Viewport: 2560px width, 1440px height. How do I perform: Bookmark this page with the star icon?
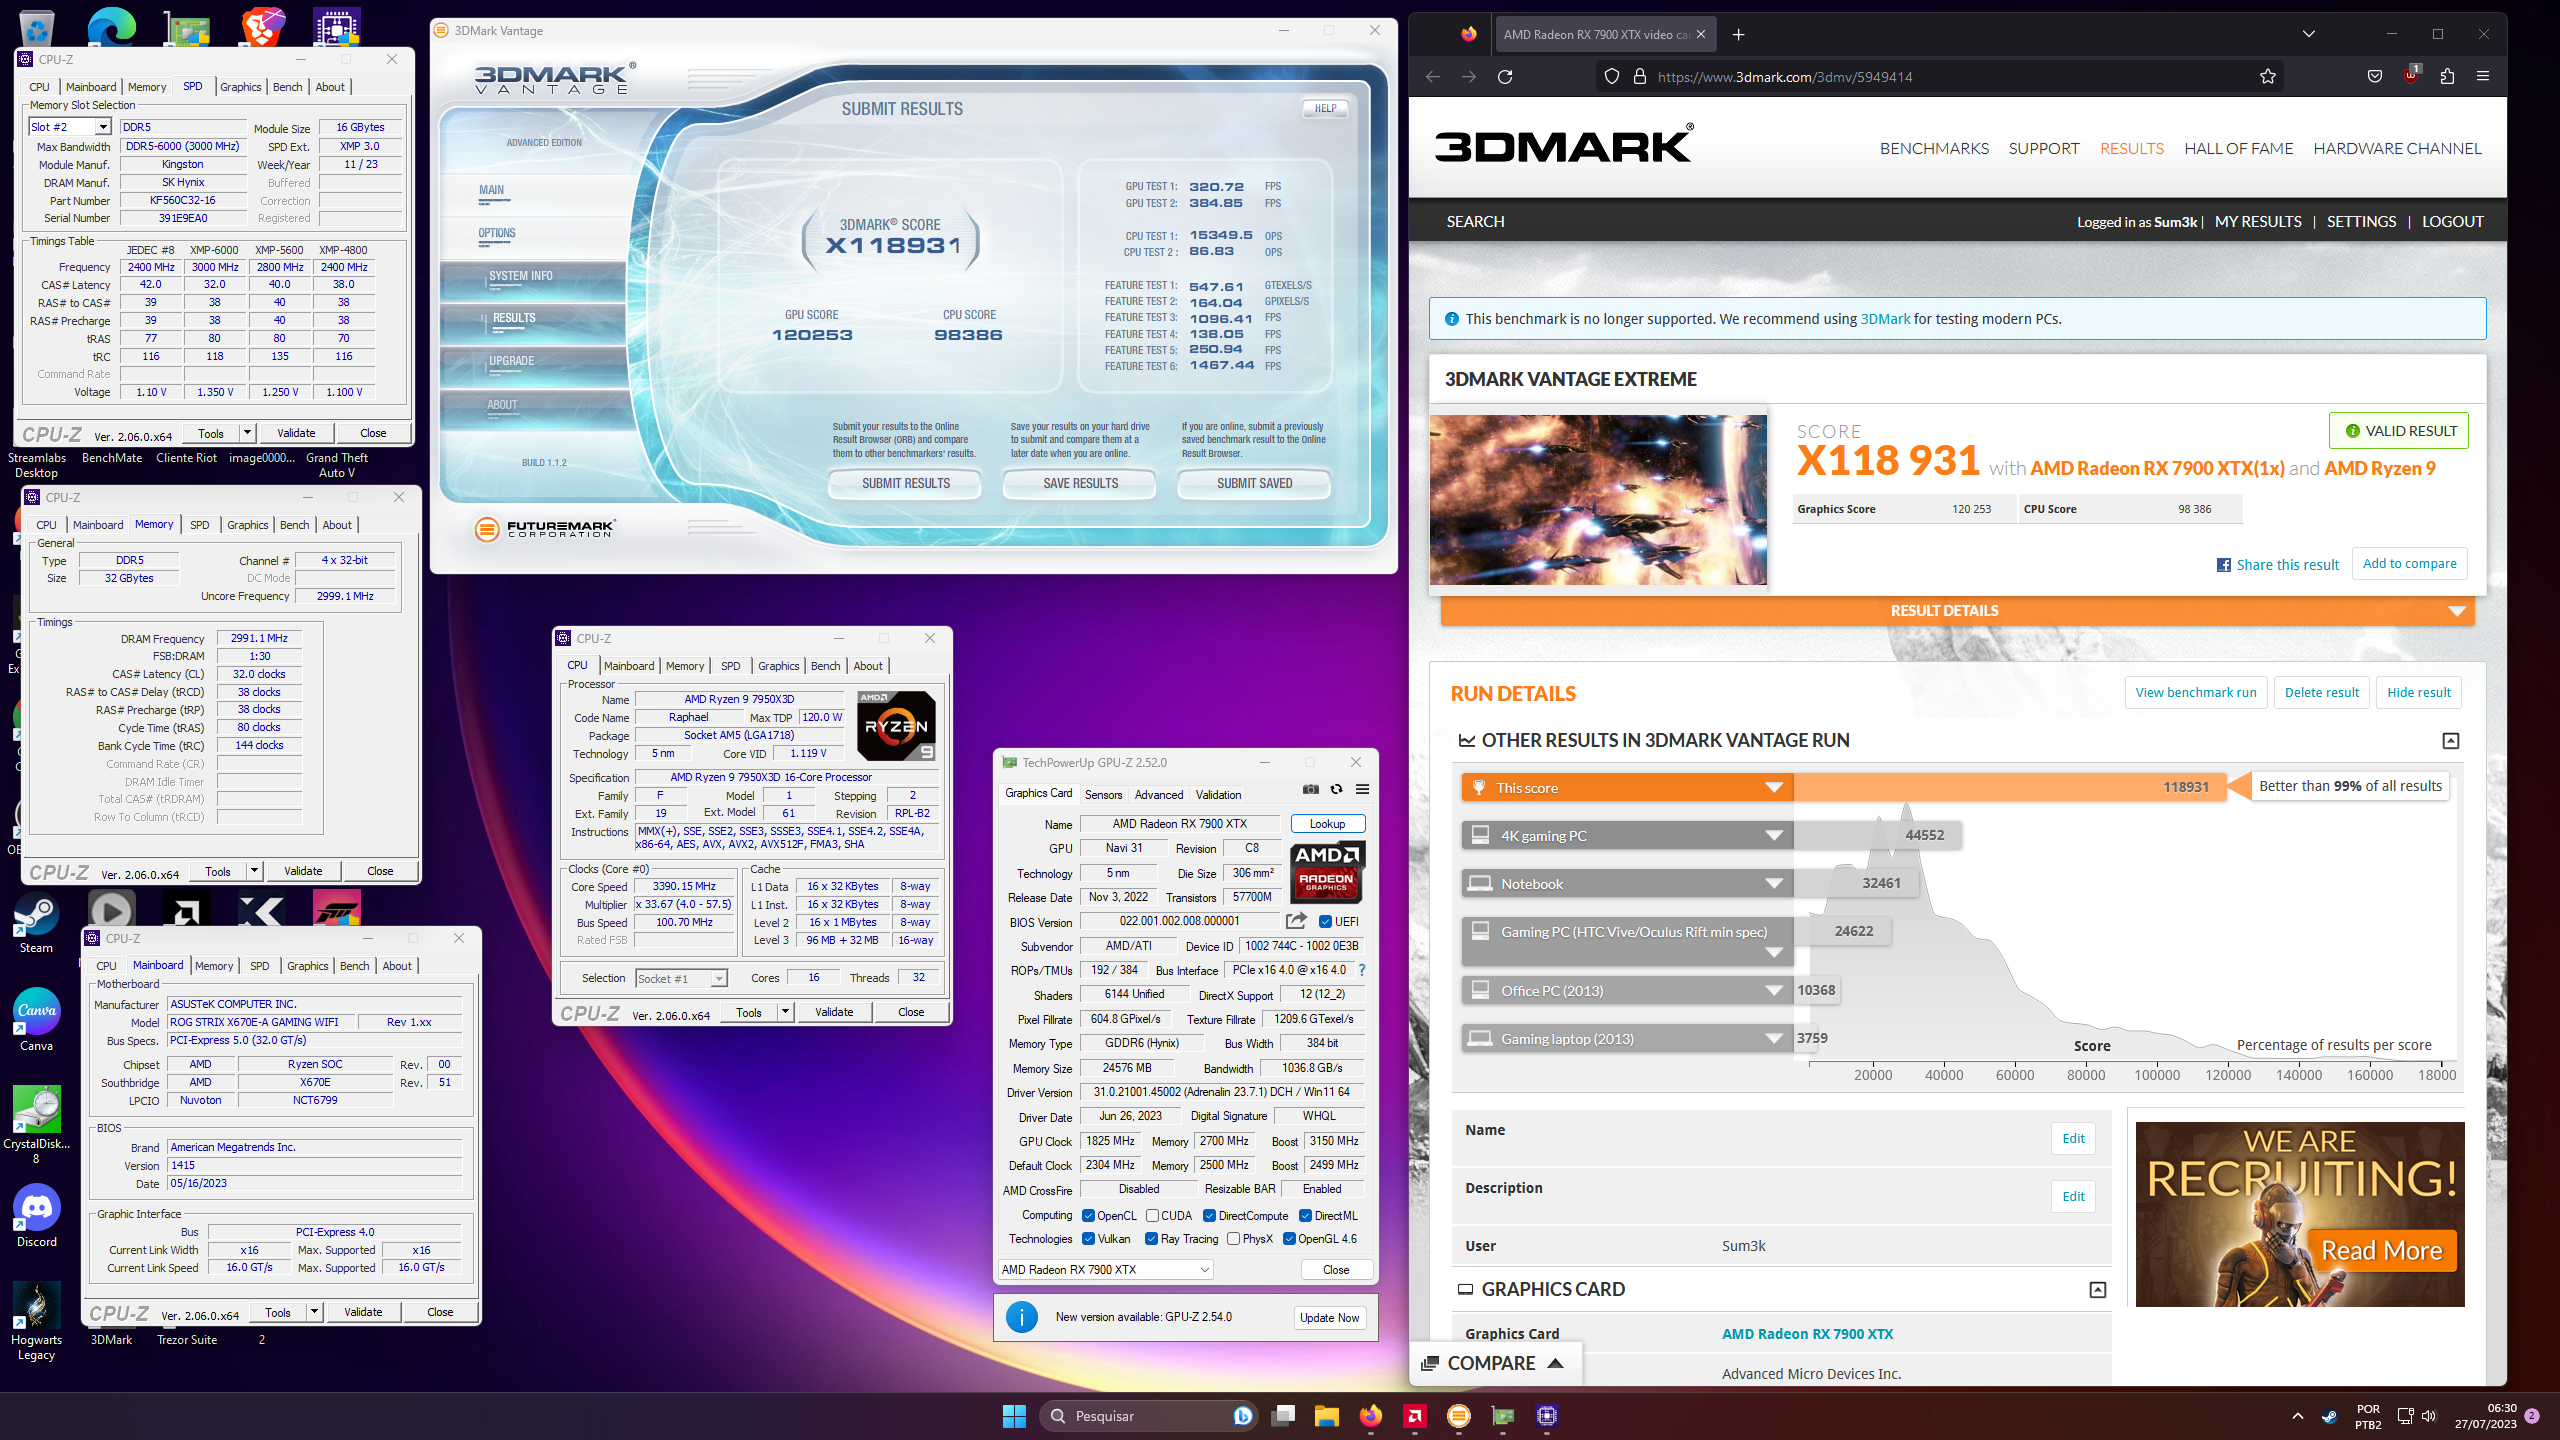coord(2268,77)
